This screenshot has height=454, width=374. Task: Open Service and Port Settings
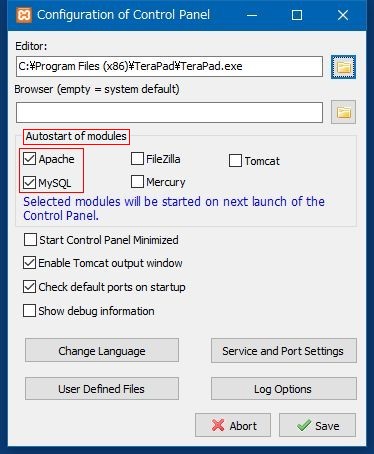coord(284,351)
